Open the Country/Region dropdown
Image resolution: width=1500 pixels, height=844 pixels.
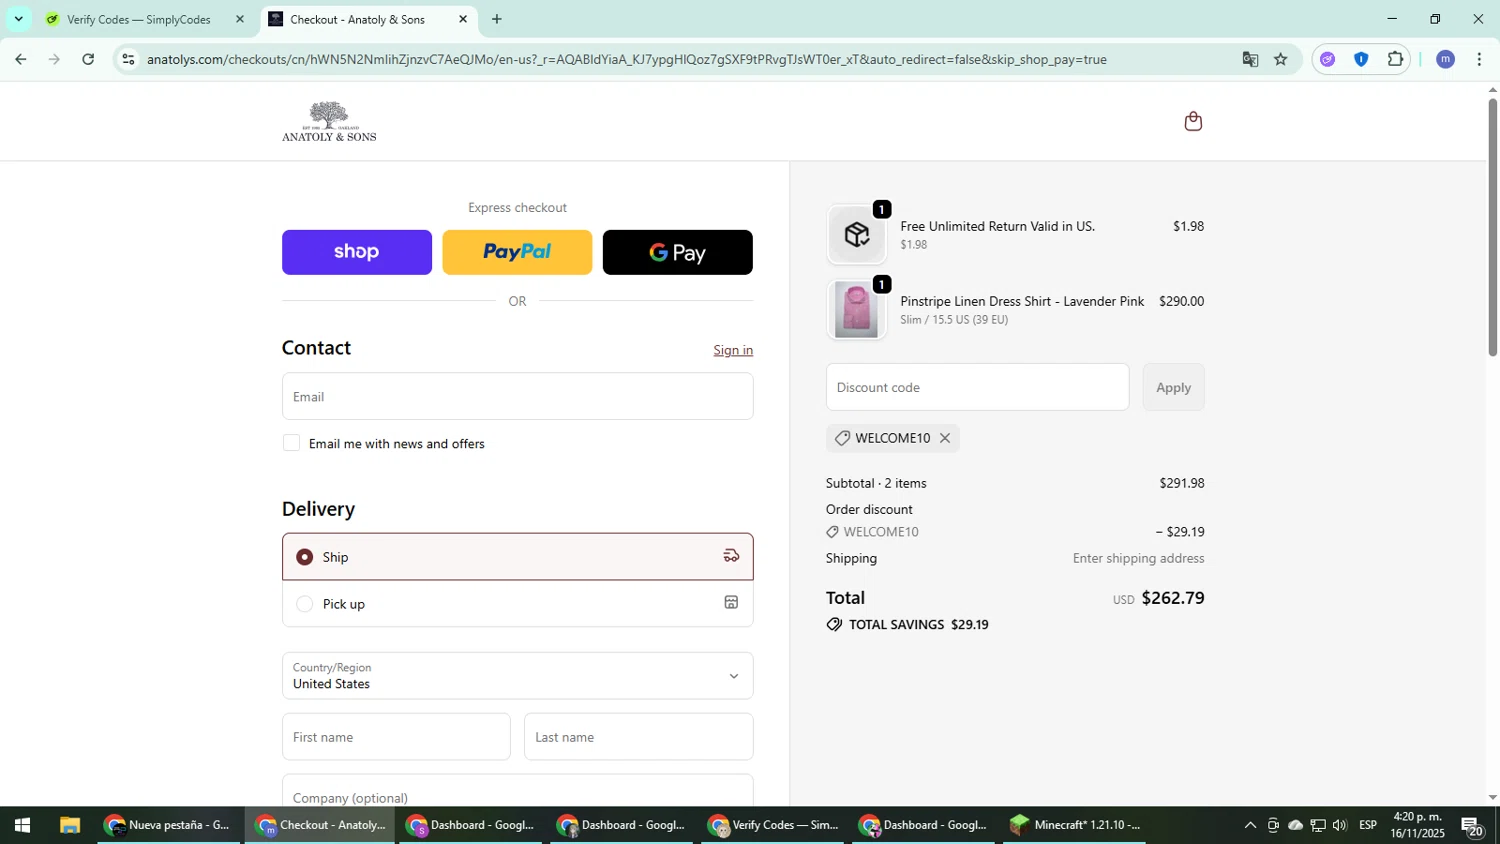point(517,676)
